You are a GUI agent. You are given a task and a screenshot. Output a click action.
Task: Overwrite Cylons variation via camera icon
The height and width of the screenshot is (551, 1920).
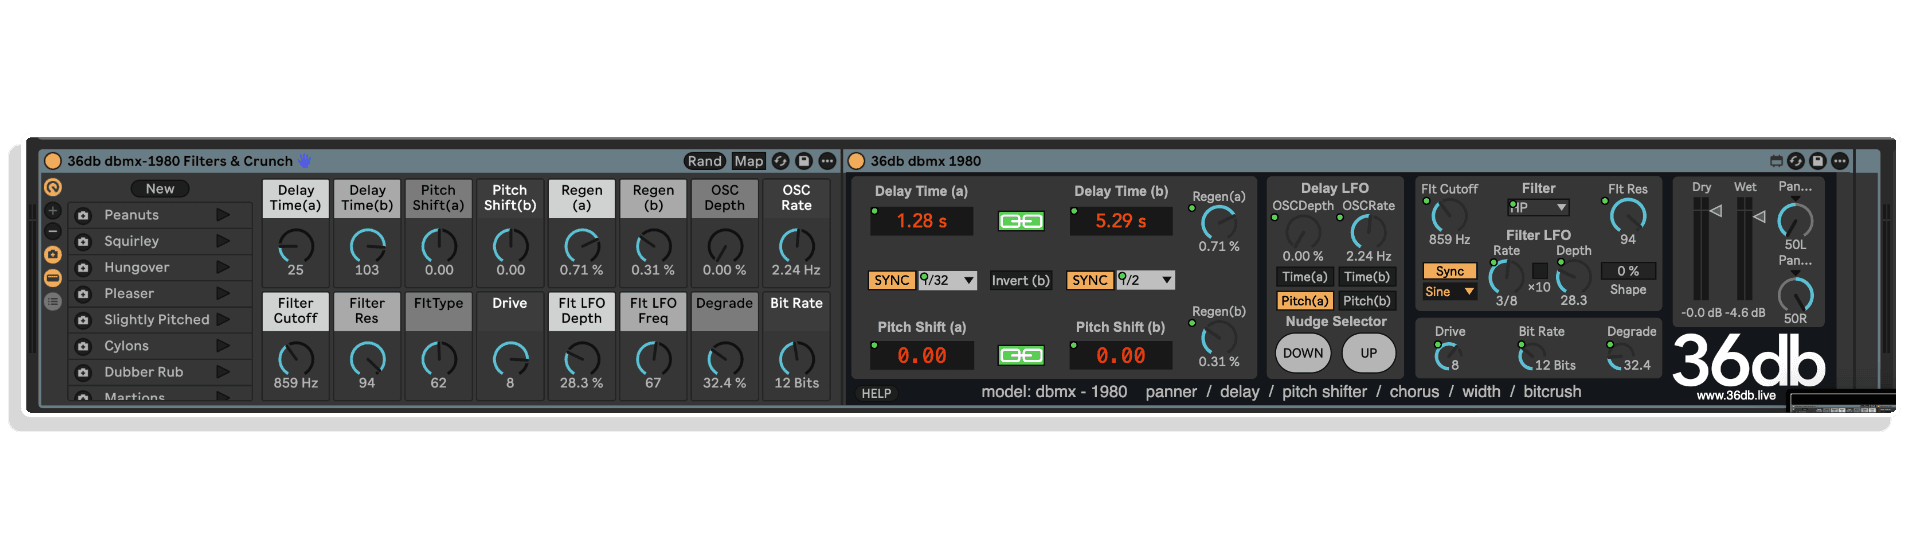[x=83, y=346]
